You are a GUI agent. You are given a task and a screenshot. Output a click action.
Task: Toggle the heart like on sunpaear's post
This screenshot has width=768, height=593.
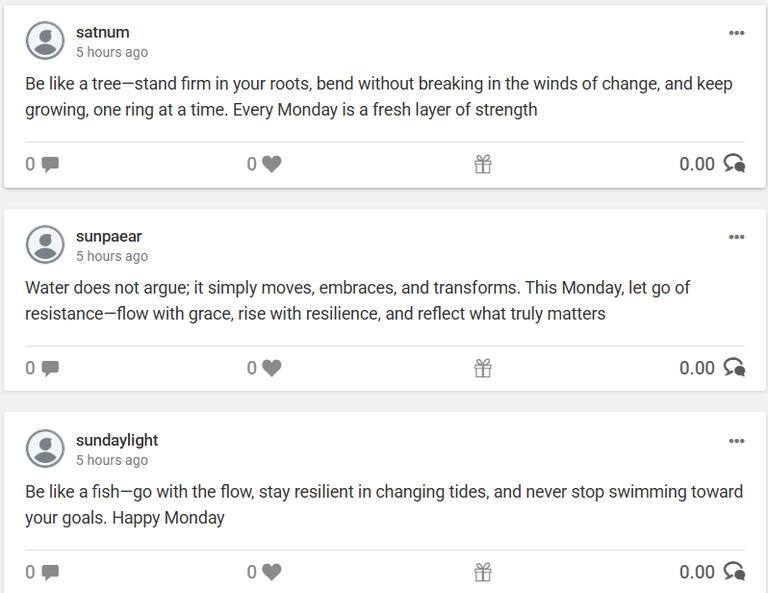point(271,368)
